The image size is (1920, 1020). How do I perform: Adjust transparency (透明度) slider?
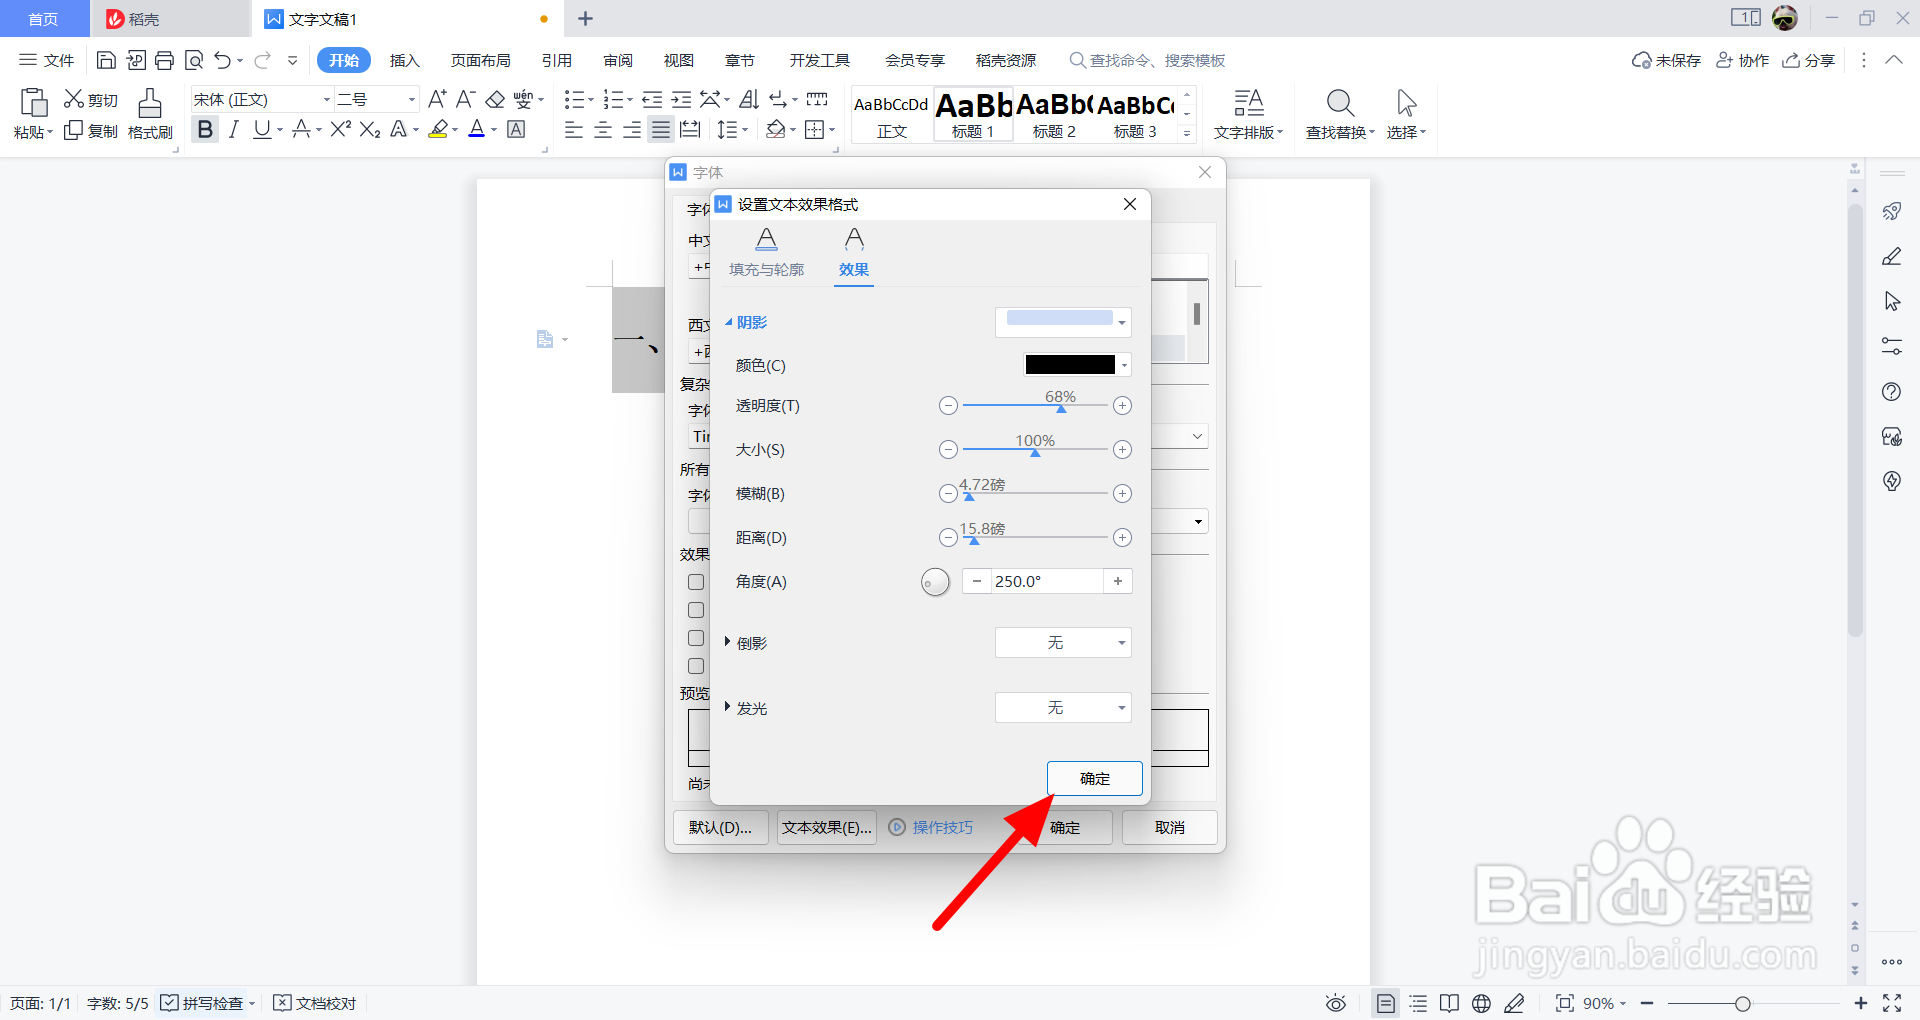[x=1061, y=408]
